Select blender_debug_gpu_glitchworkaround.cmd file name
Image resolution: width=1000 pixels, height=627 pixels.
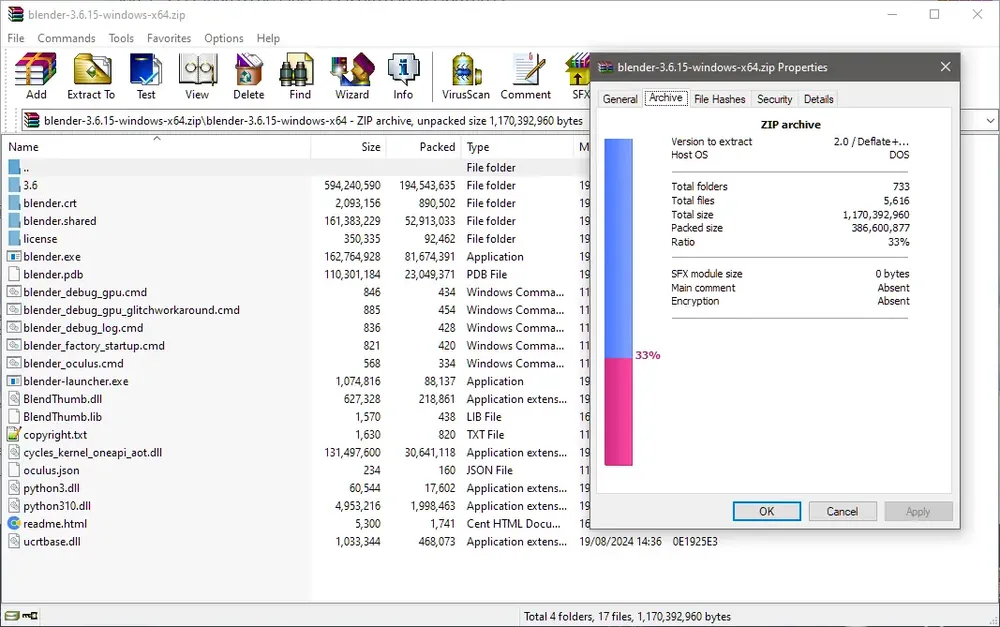pos(131,311)
